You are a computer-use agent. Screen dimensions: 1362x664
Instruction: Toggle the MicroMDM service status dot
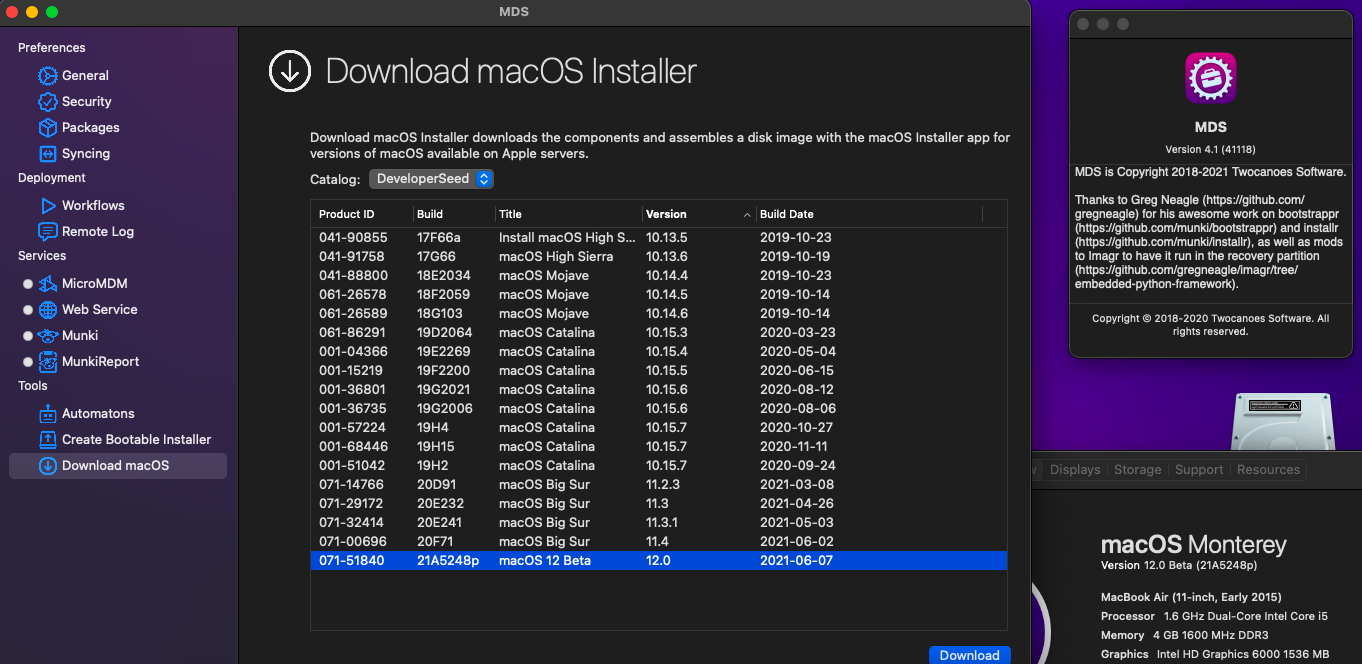[28, 284]
